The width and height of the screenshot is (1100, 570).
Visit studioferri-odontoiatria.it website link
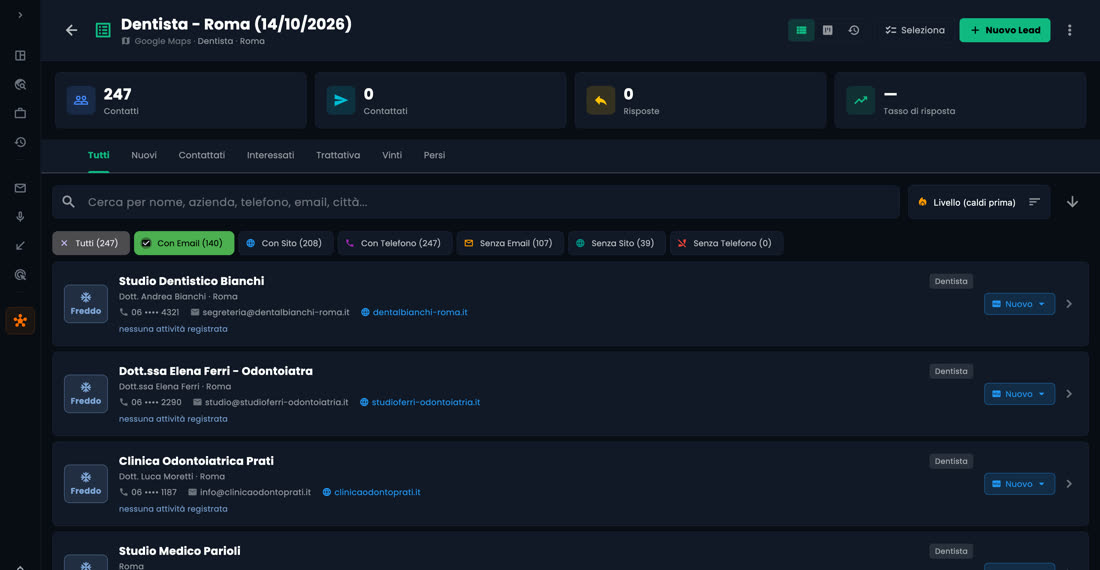426,402
